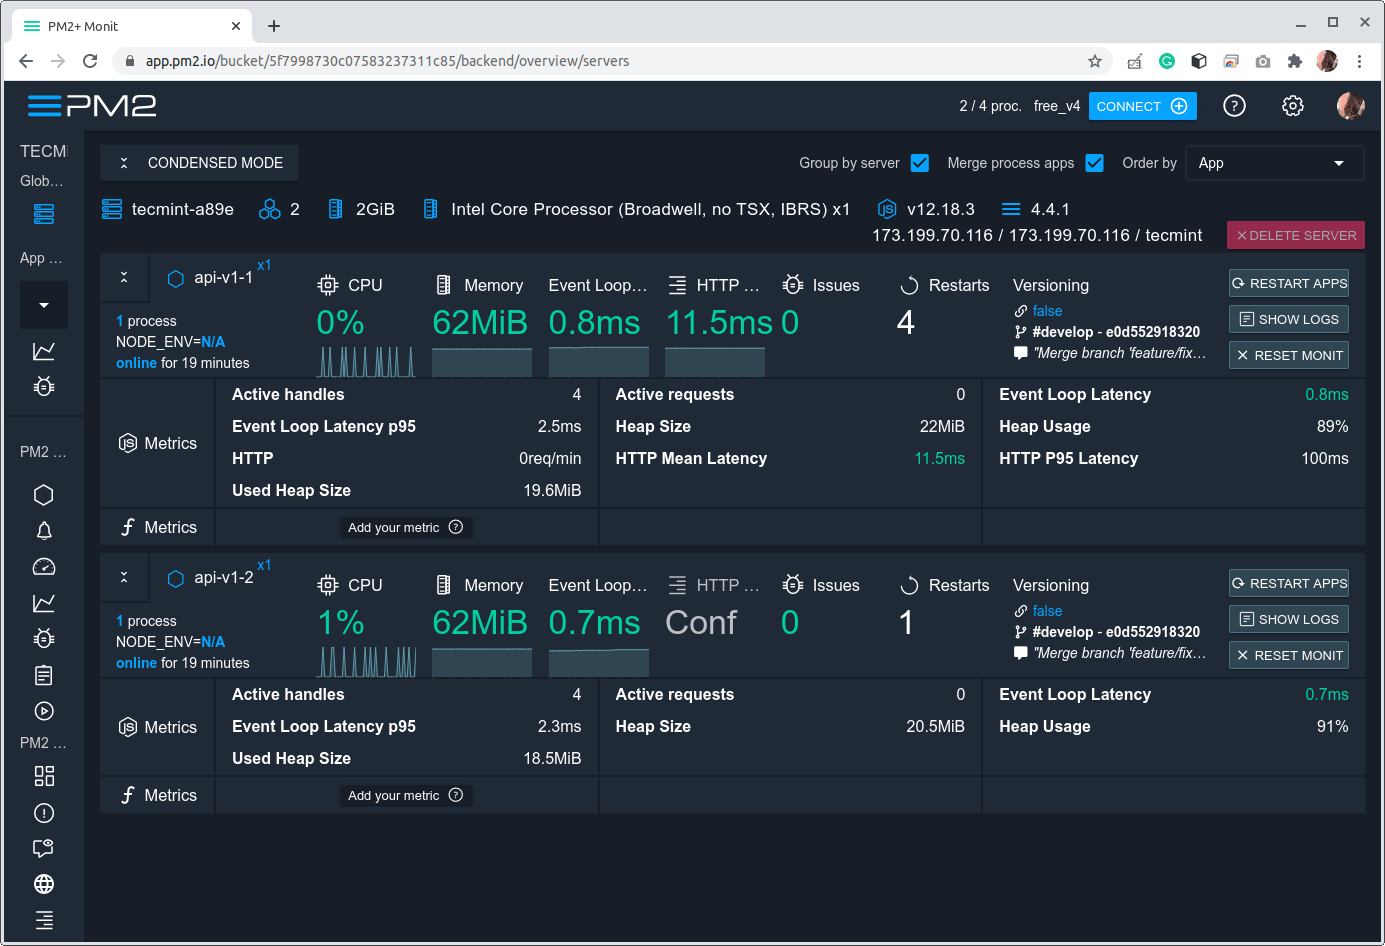Open the Order by App dropdown

(x=1274, y=162)
